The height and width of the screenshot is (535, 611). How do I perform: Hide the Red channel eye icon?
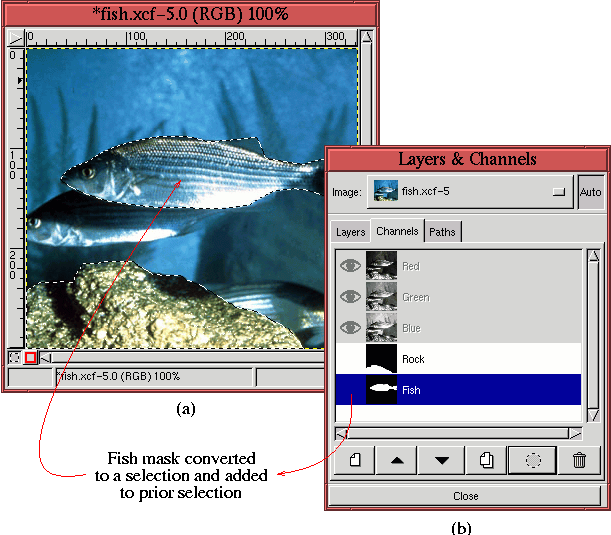pos(350,267)
